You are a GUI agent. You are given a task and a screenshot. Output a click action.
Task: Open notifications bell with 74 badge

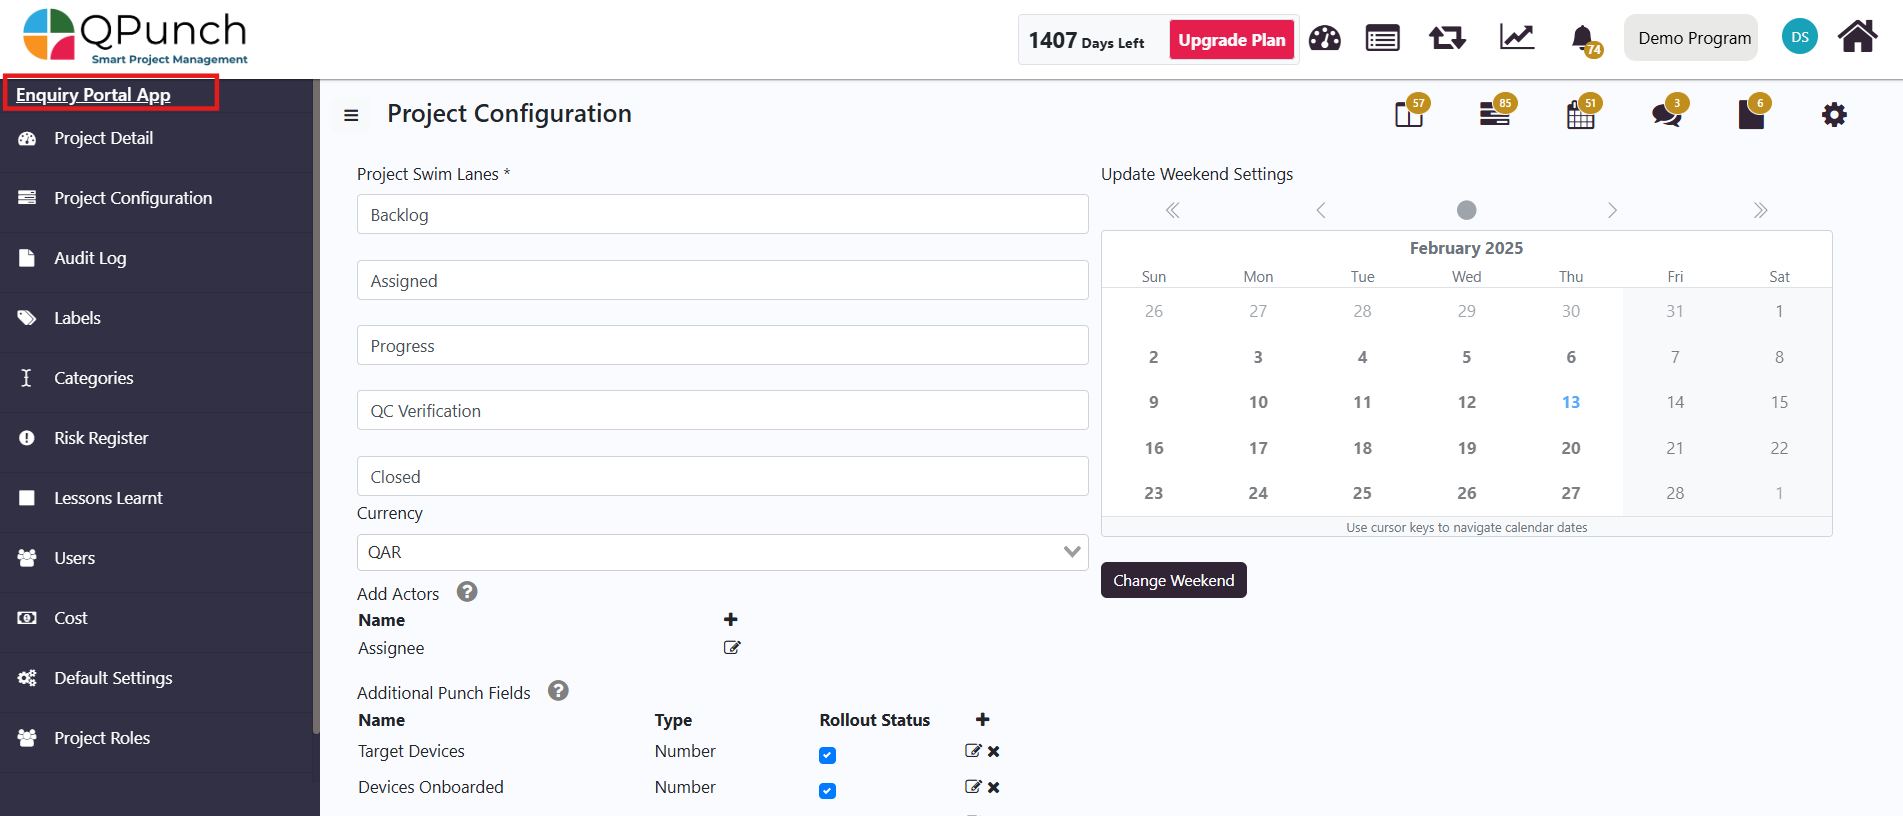[x=1584, y=40]
